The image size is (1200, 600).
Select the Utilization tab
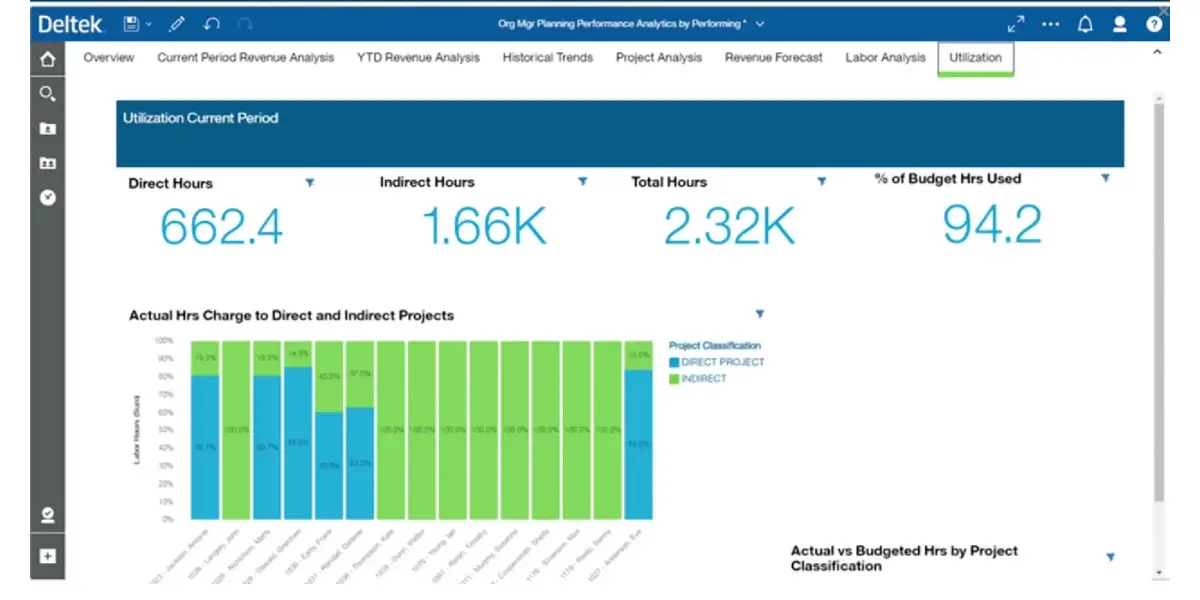coord(976,58)
